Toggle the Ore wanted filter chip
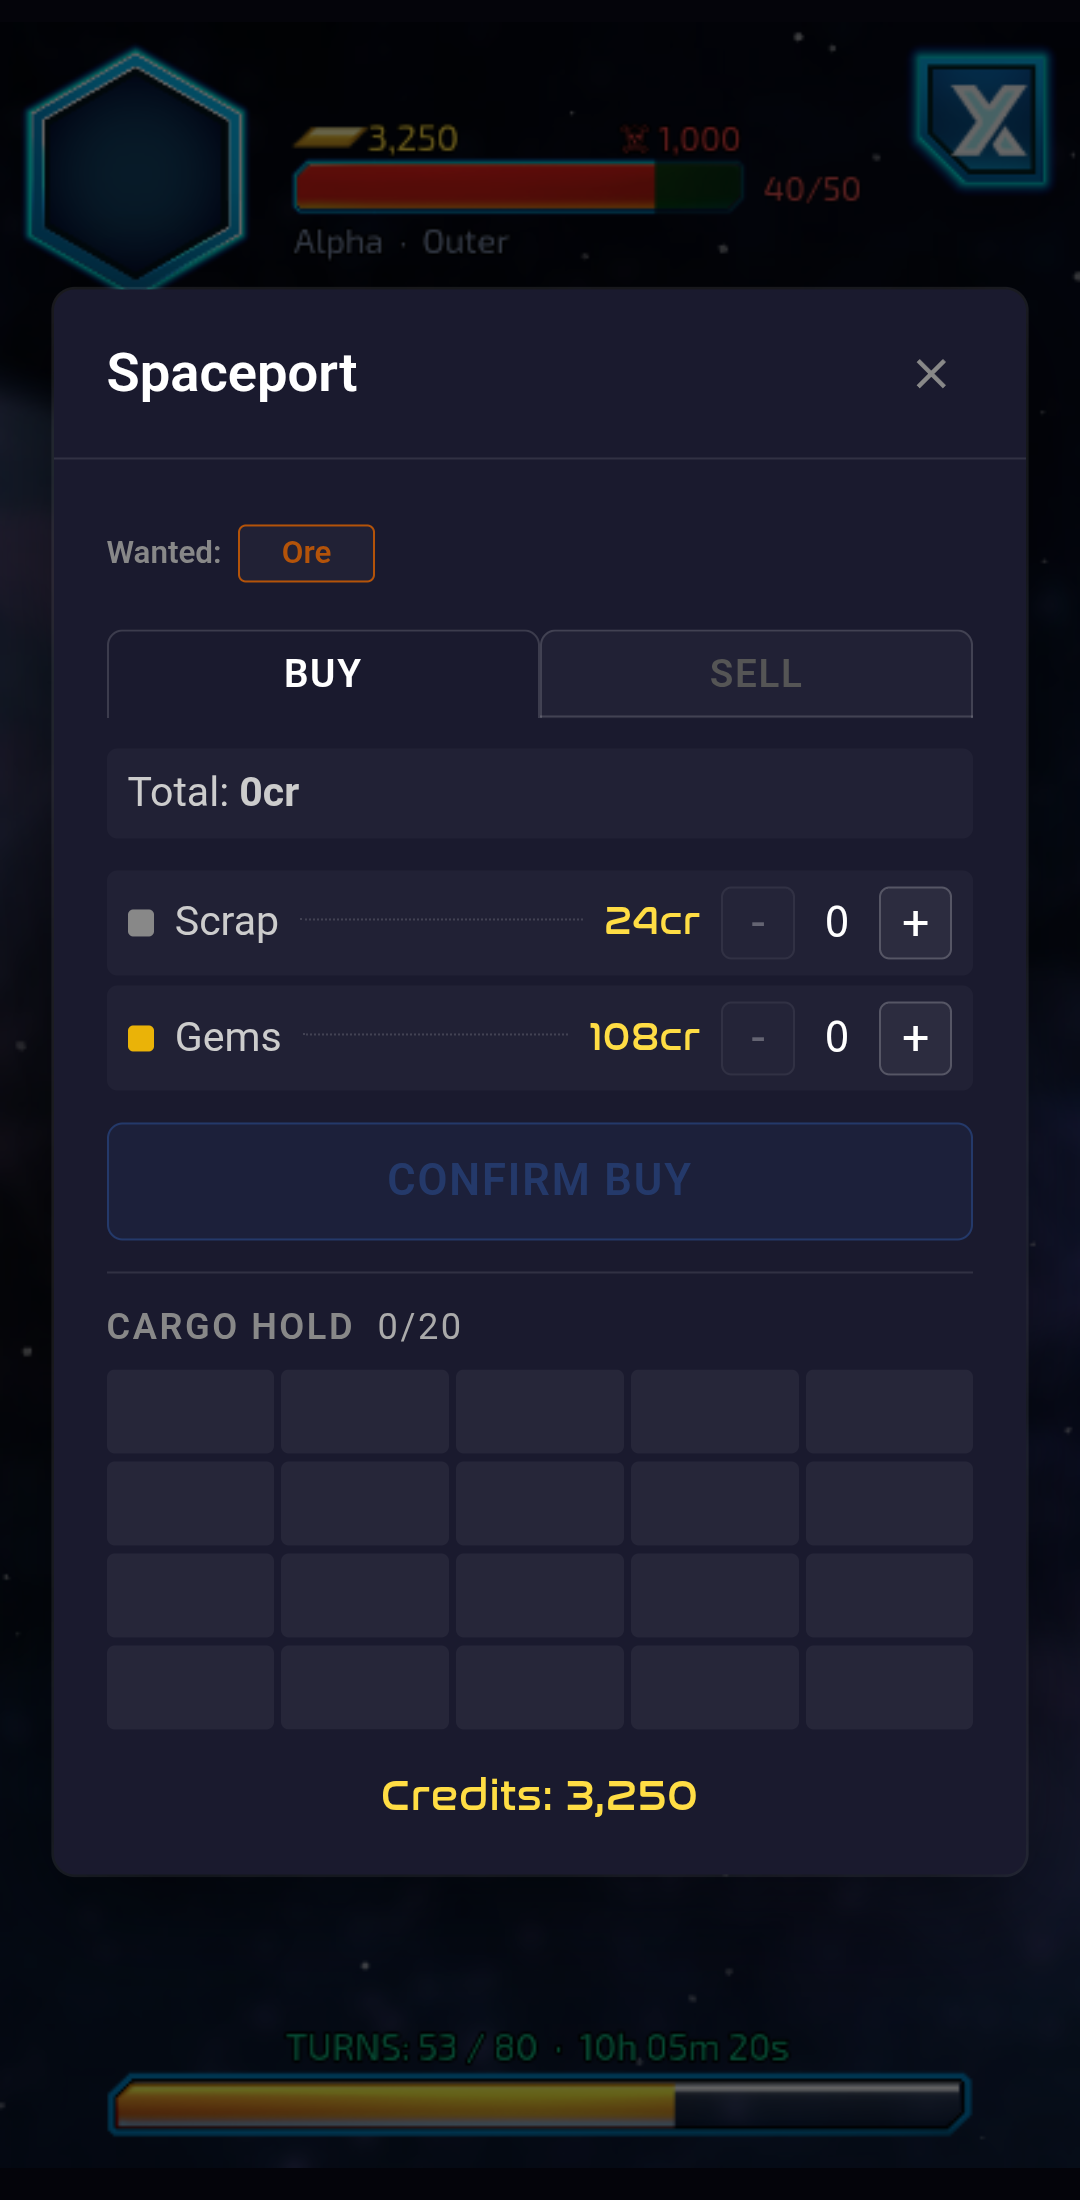This screenshot has width=1080, height=2200. coord(306,552)
